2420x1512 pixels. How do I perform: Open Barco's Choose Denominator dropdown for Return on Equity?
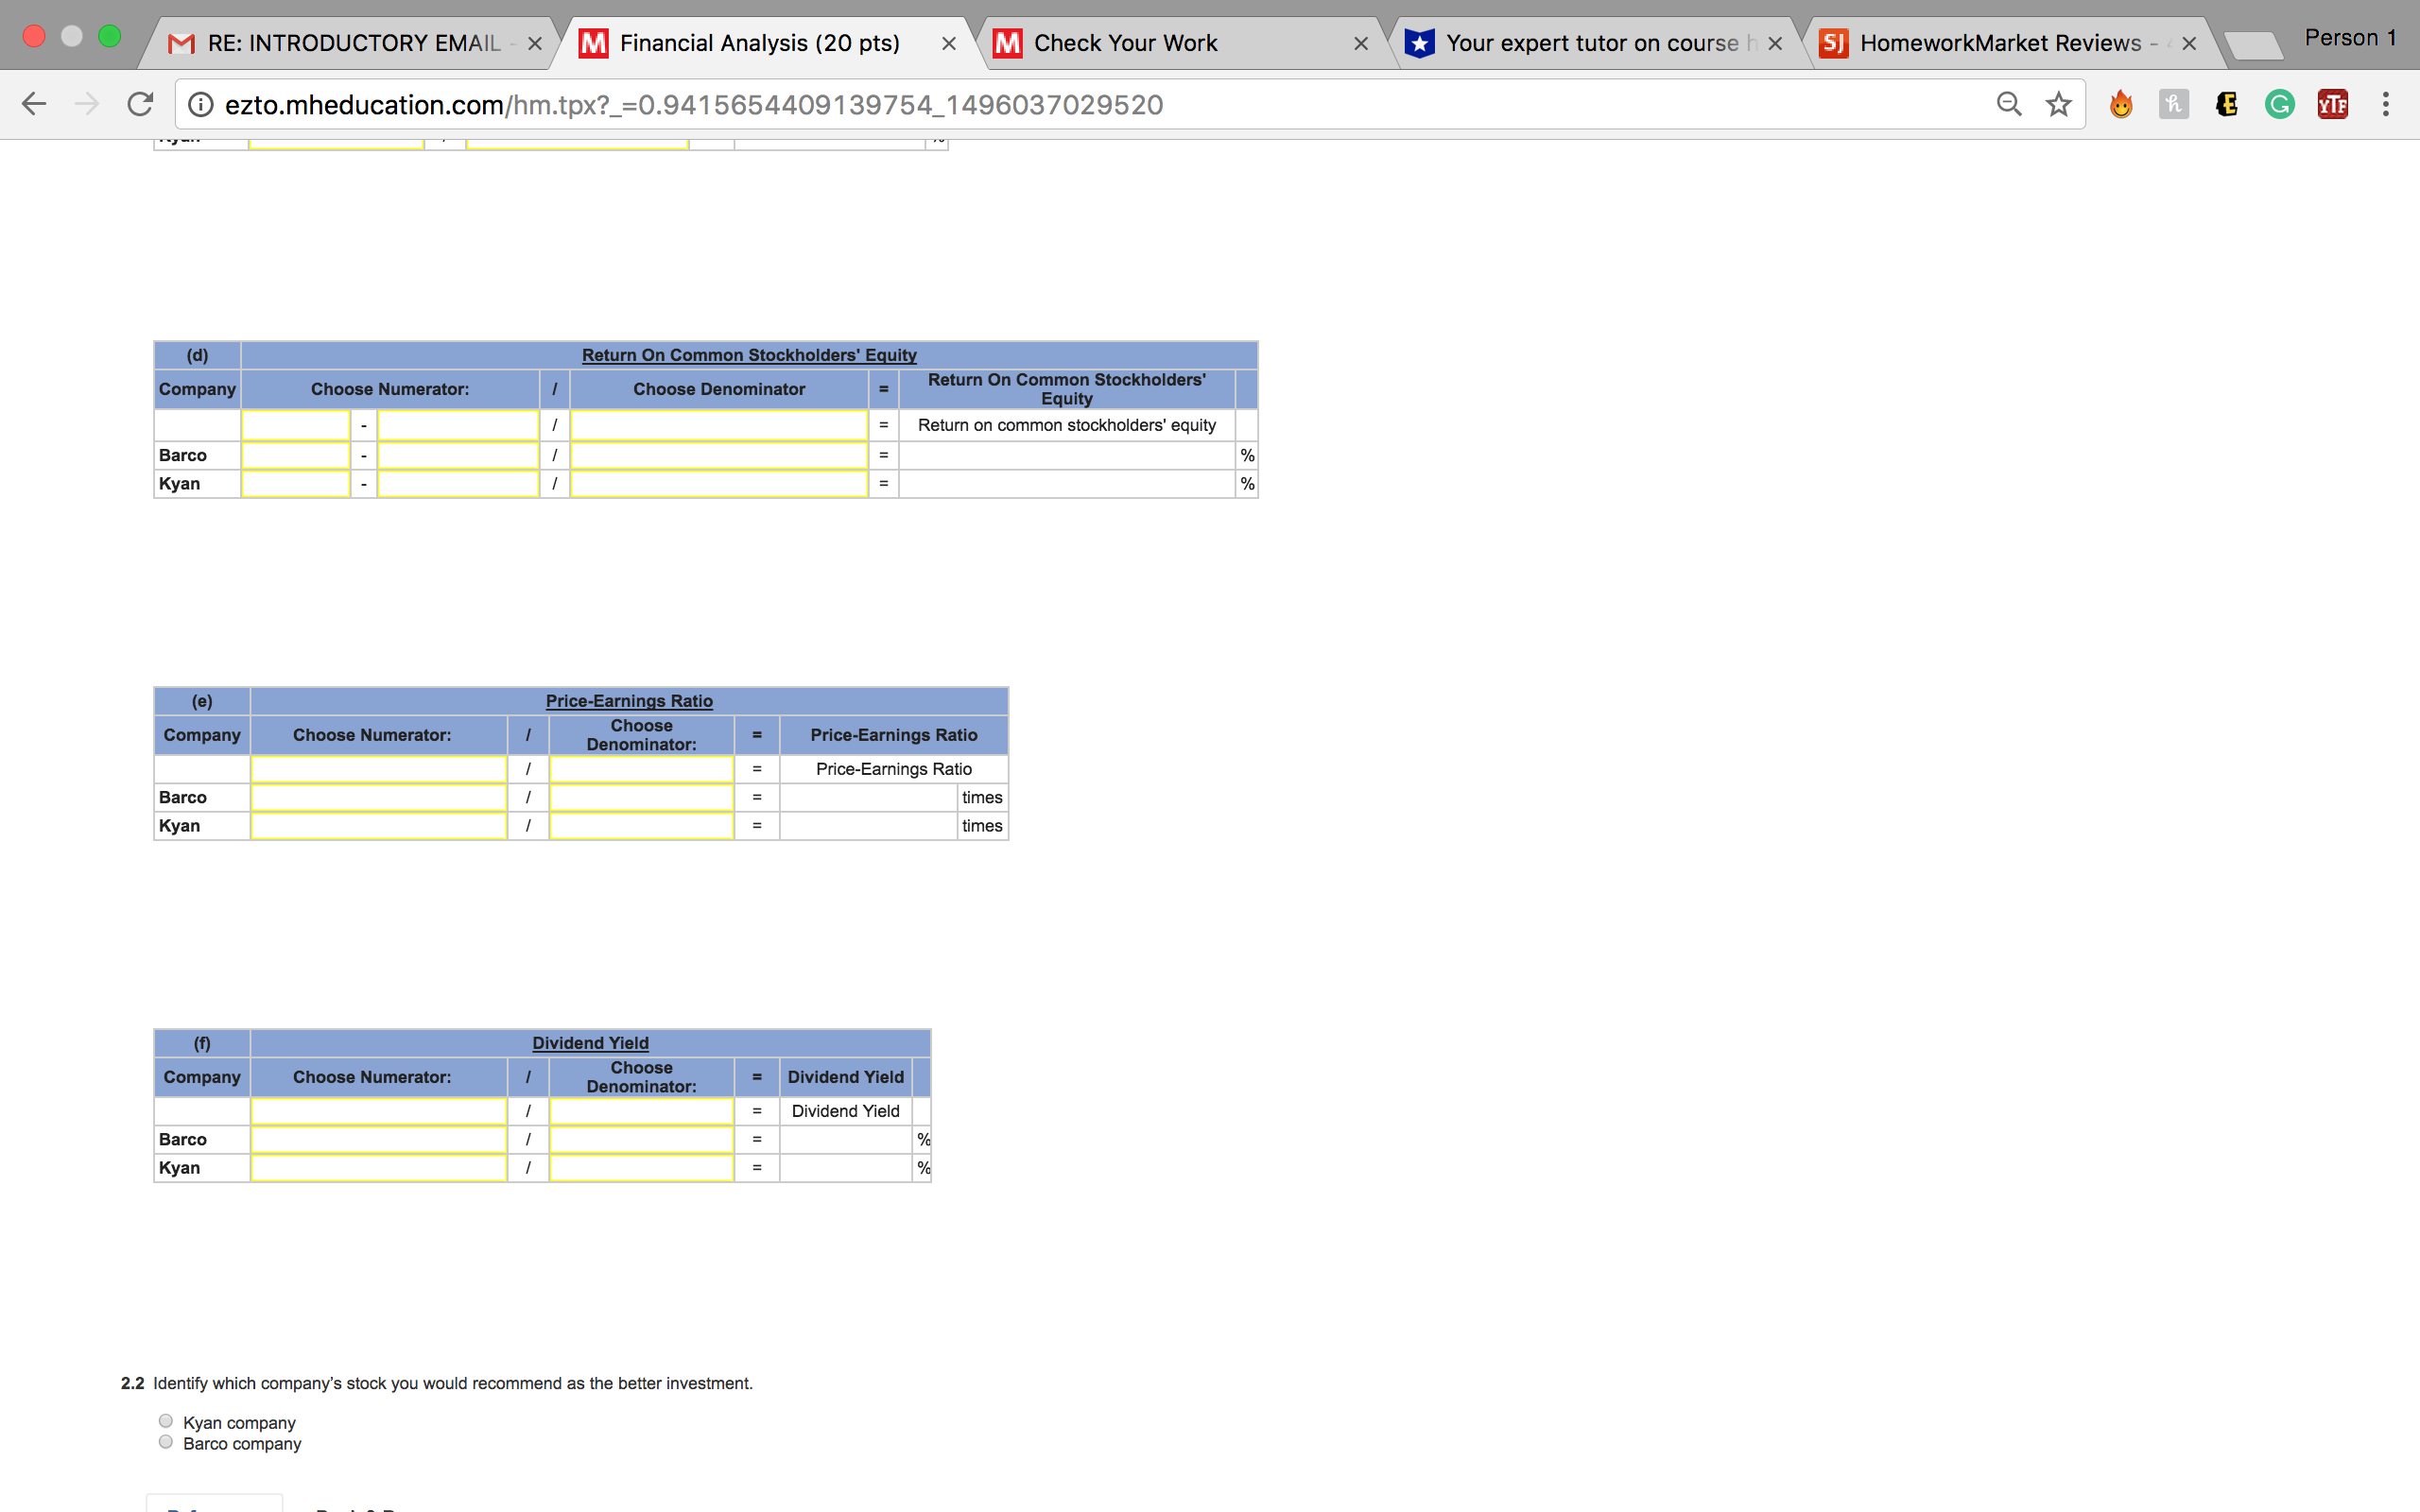coord(718,455)
